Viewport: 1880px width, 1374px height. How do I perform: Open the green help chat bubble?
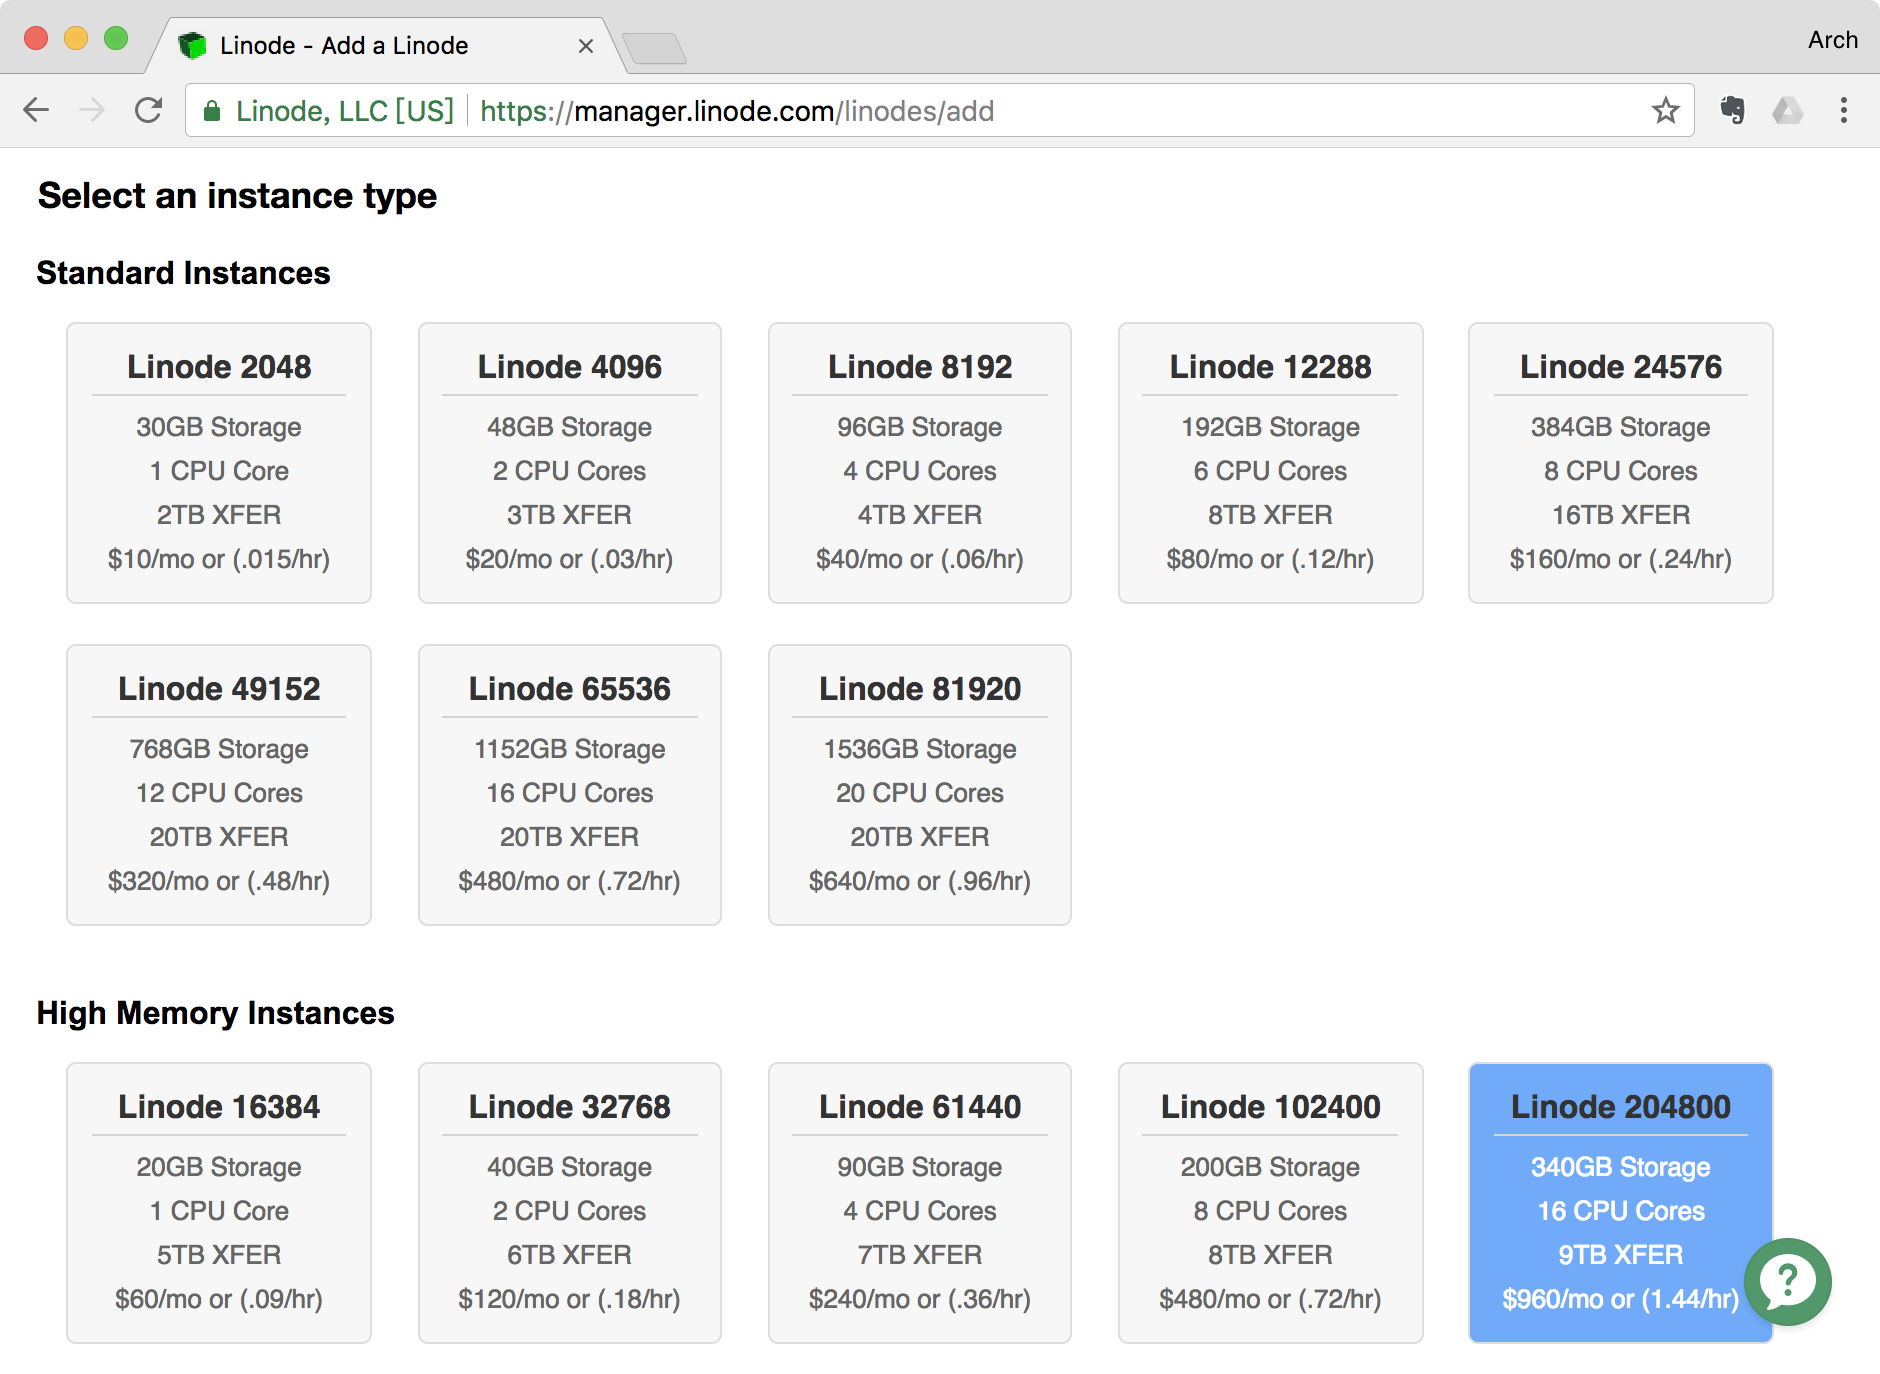coord(1787,1282)
